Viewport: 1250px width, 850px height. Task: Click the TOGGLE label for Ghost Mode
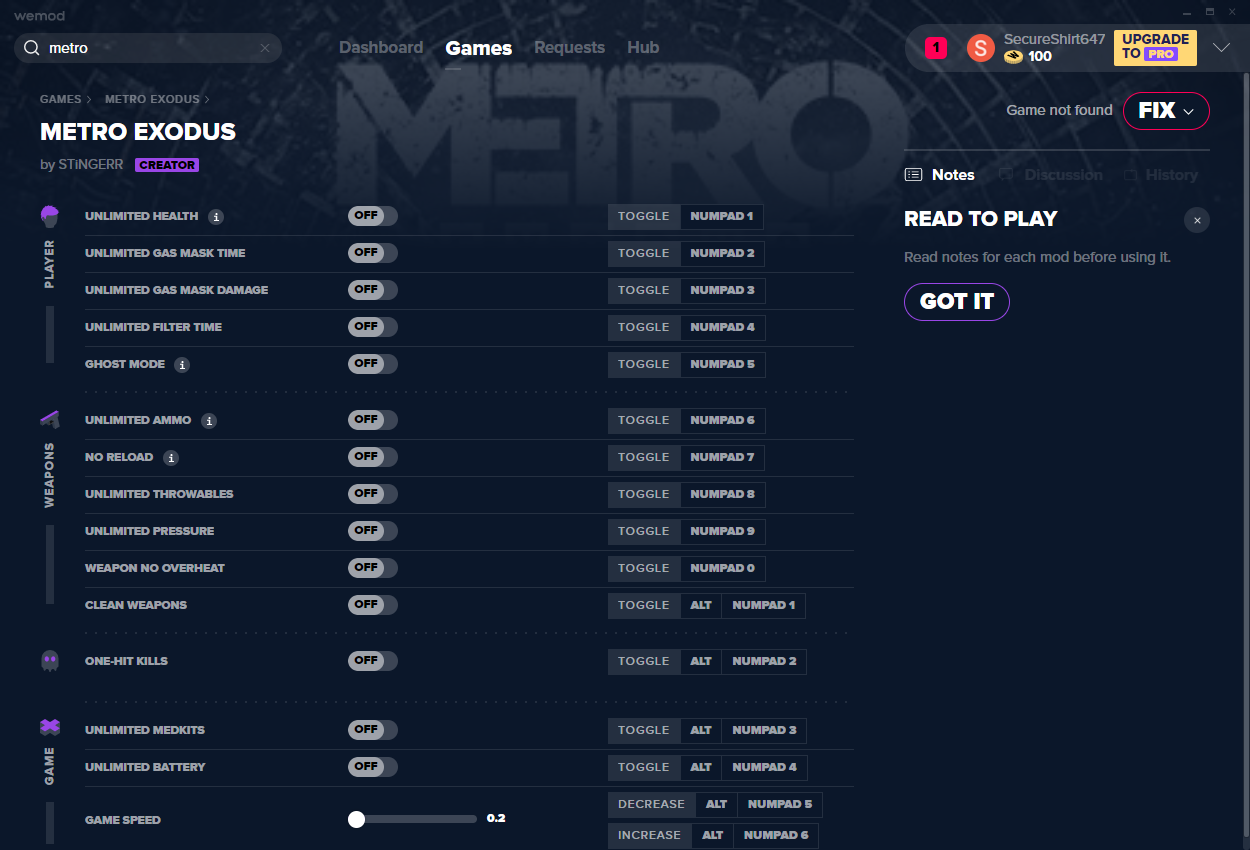point(643,364)
